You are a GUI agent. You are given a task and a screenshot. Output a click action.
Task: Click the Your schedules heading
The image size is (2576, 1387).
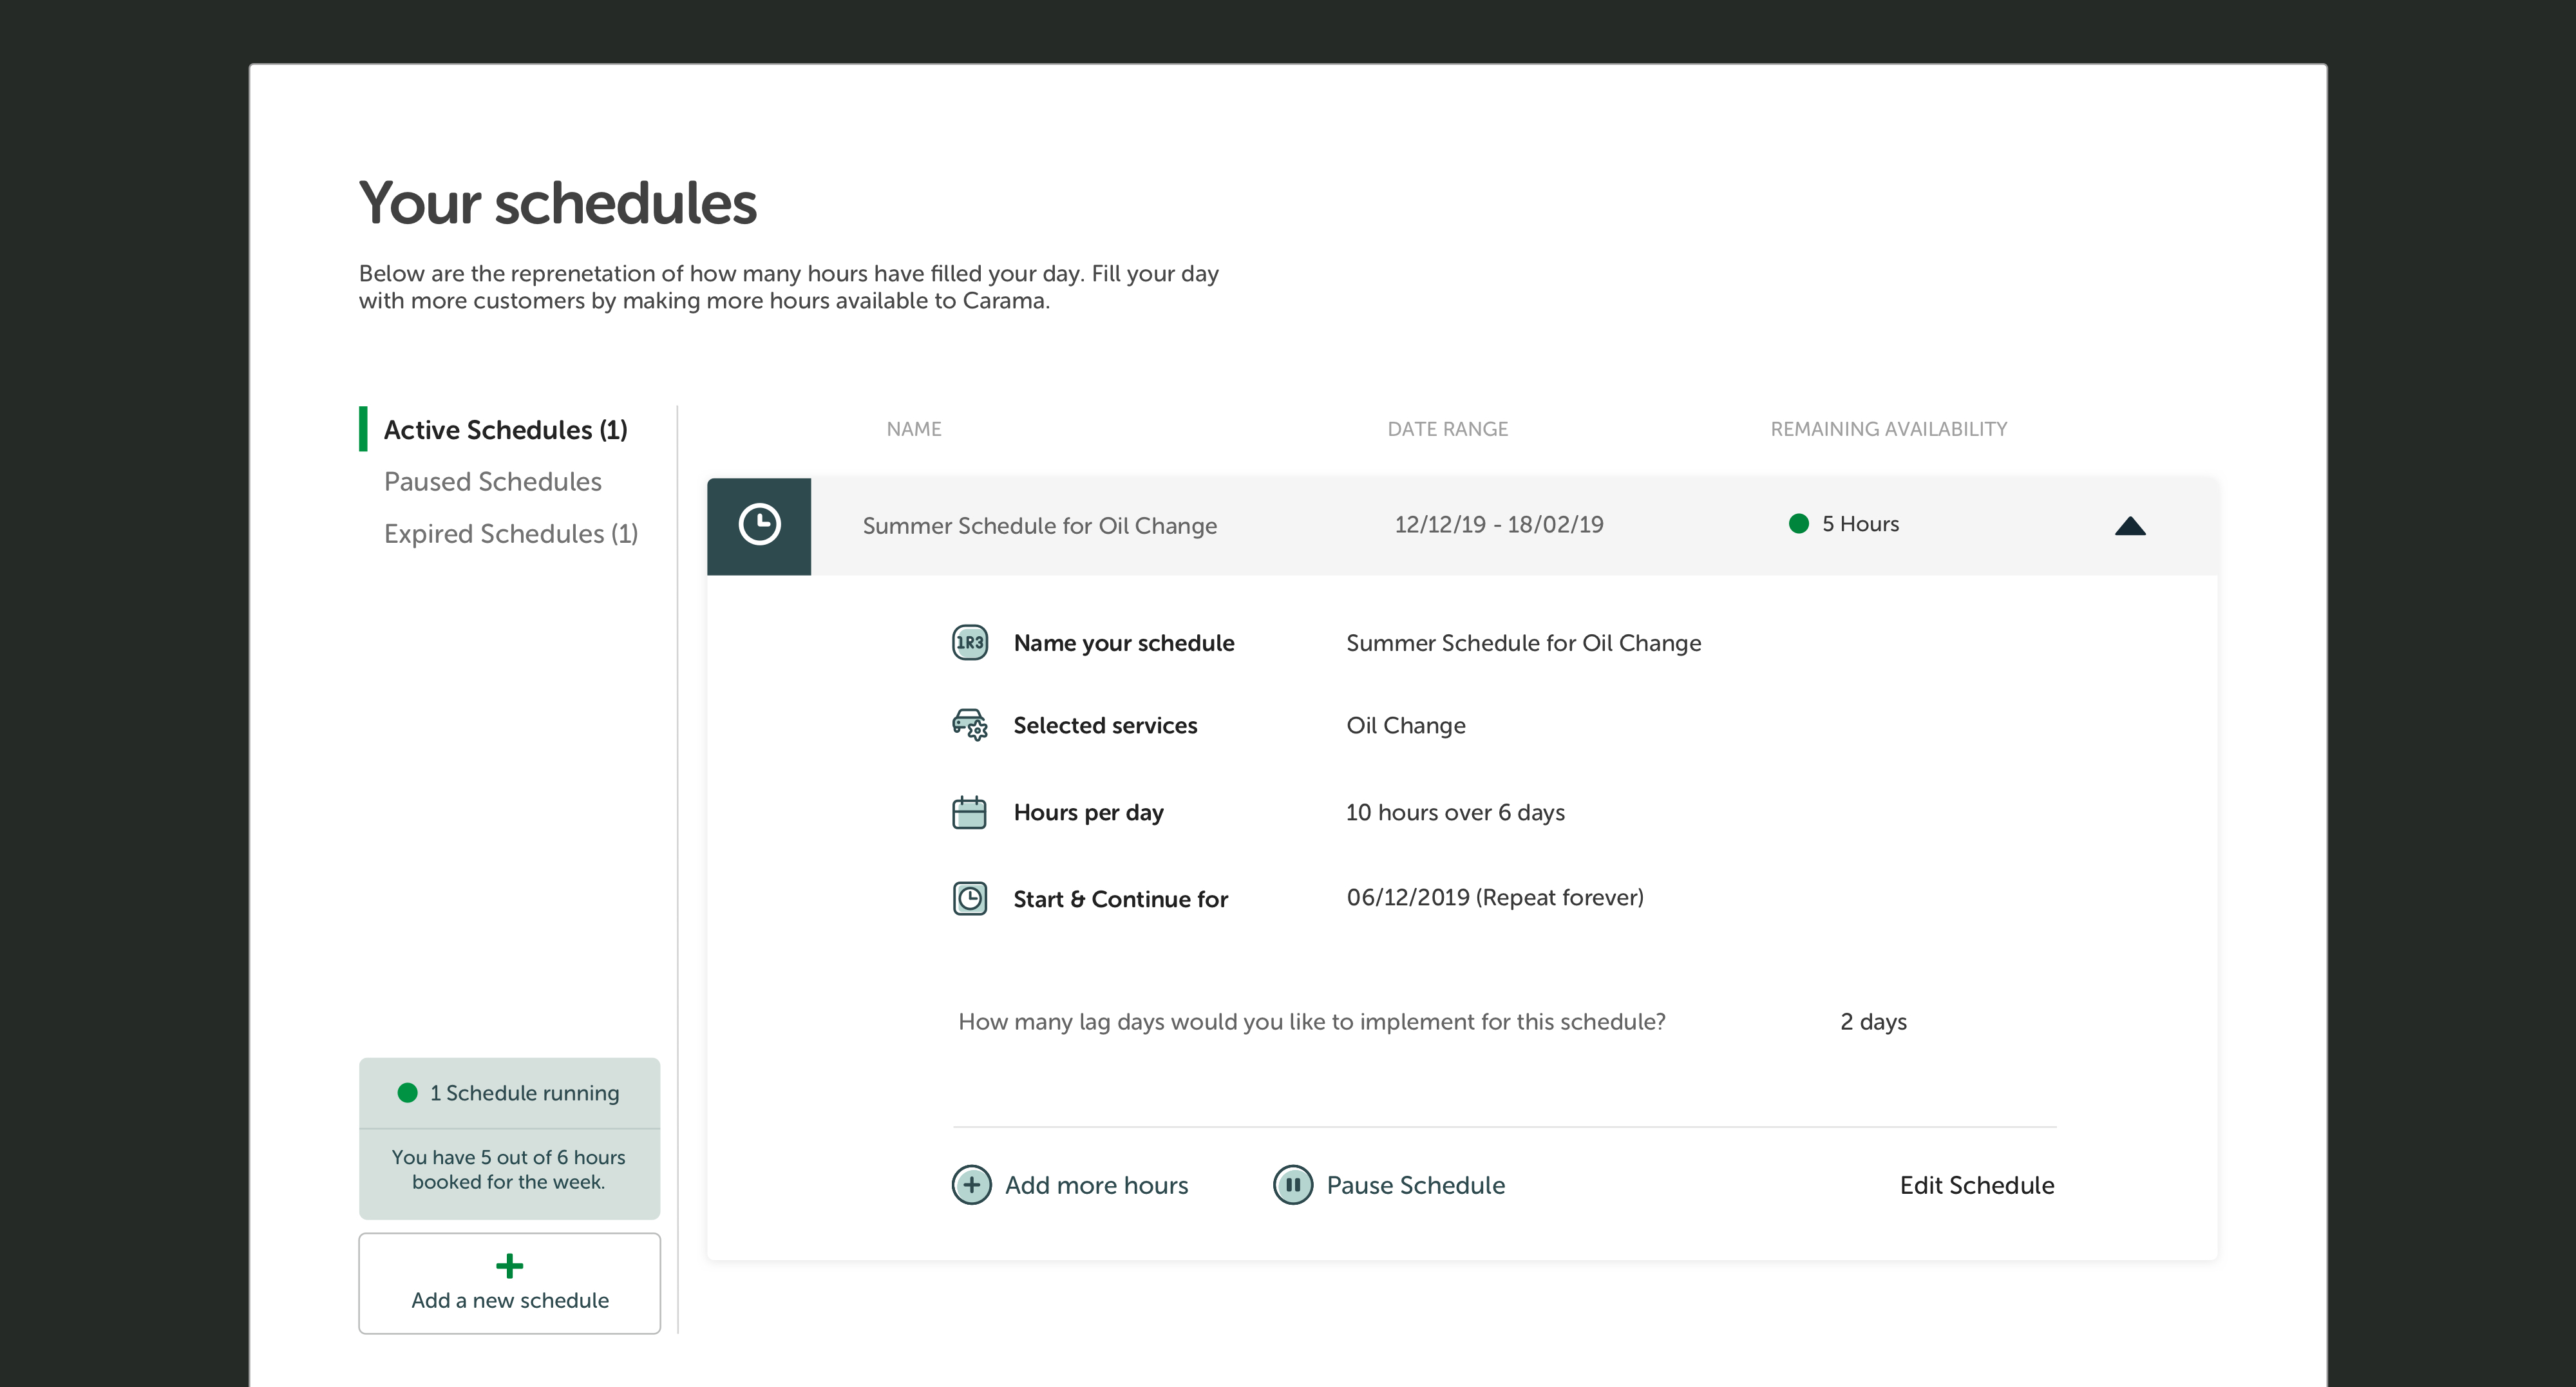pos(557,204)
